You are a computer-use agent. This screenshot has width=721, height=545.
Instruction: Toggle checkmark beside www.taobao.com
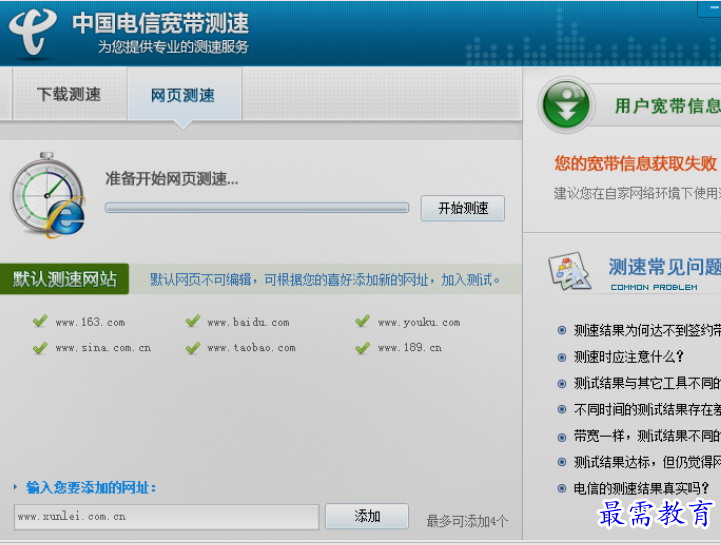pos(193,347)
